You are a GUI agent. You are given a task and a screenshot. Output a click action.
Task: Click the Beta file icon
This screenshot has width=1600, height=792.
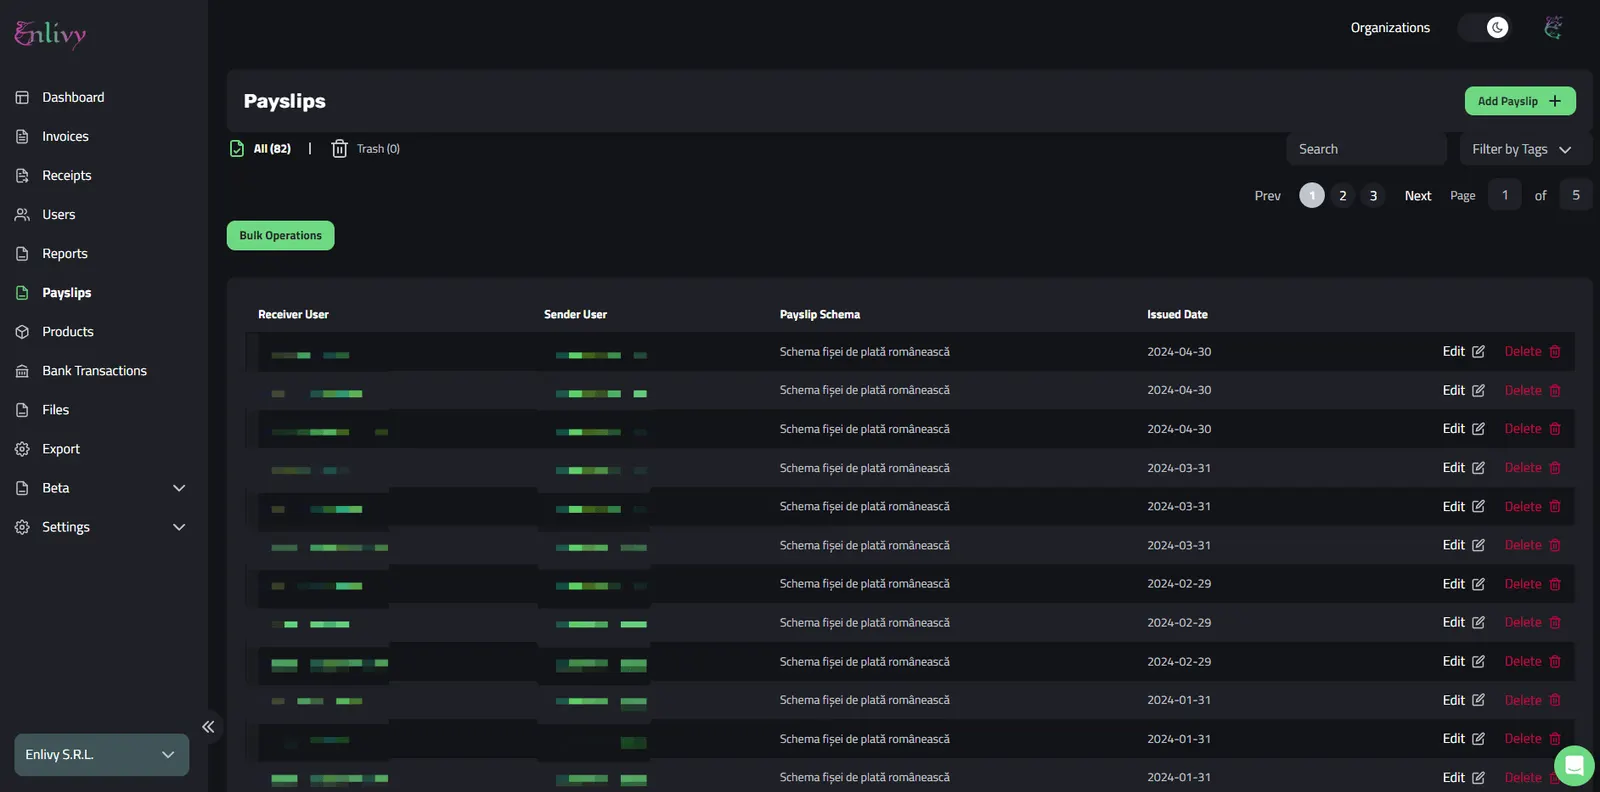[x=22, y=488]
